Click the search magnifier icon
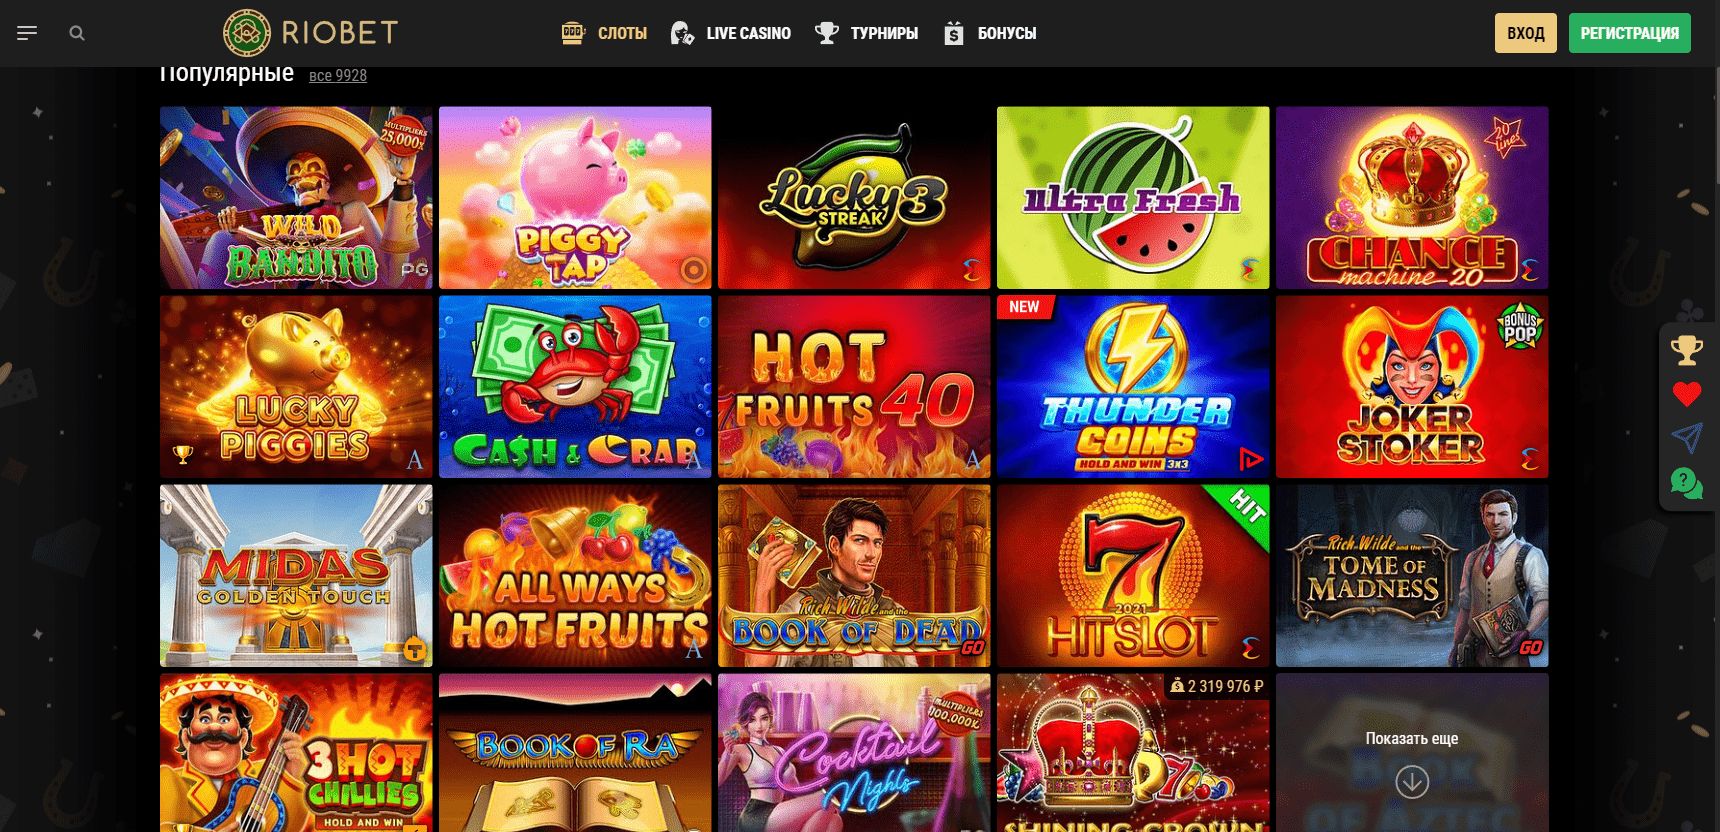Screen dimensions: 1720x832 coord(77,33)
